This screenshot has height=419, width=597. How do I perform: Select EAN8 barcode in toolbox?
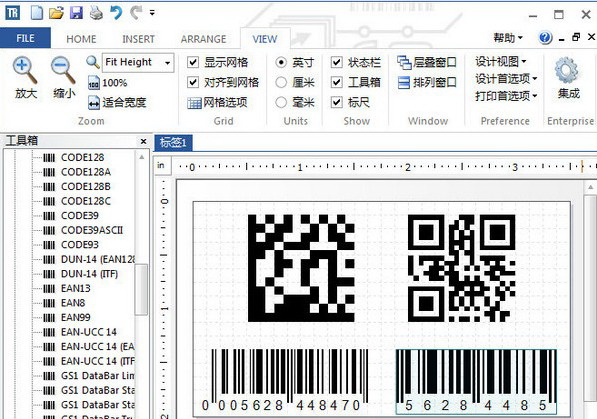click(73, 303)
